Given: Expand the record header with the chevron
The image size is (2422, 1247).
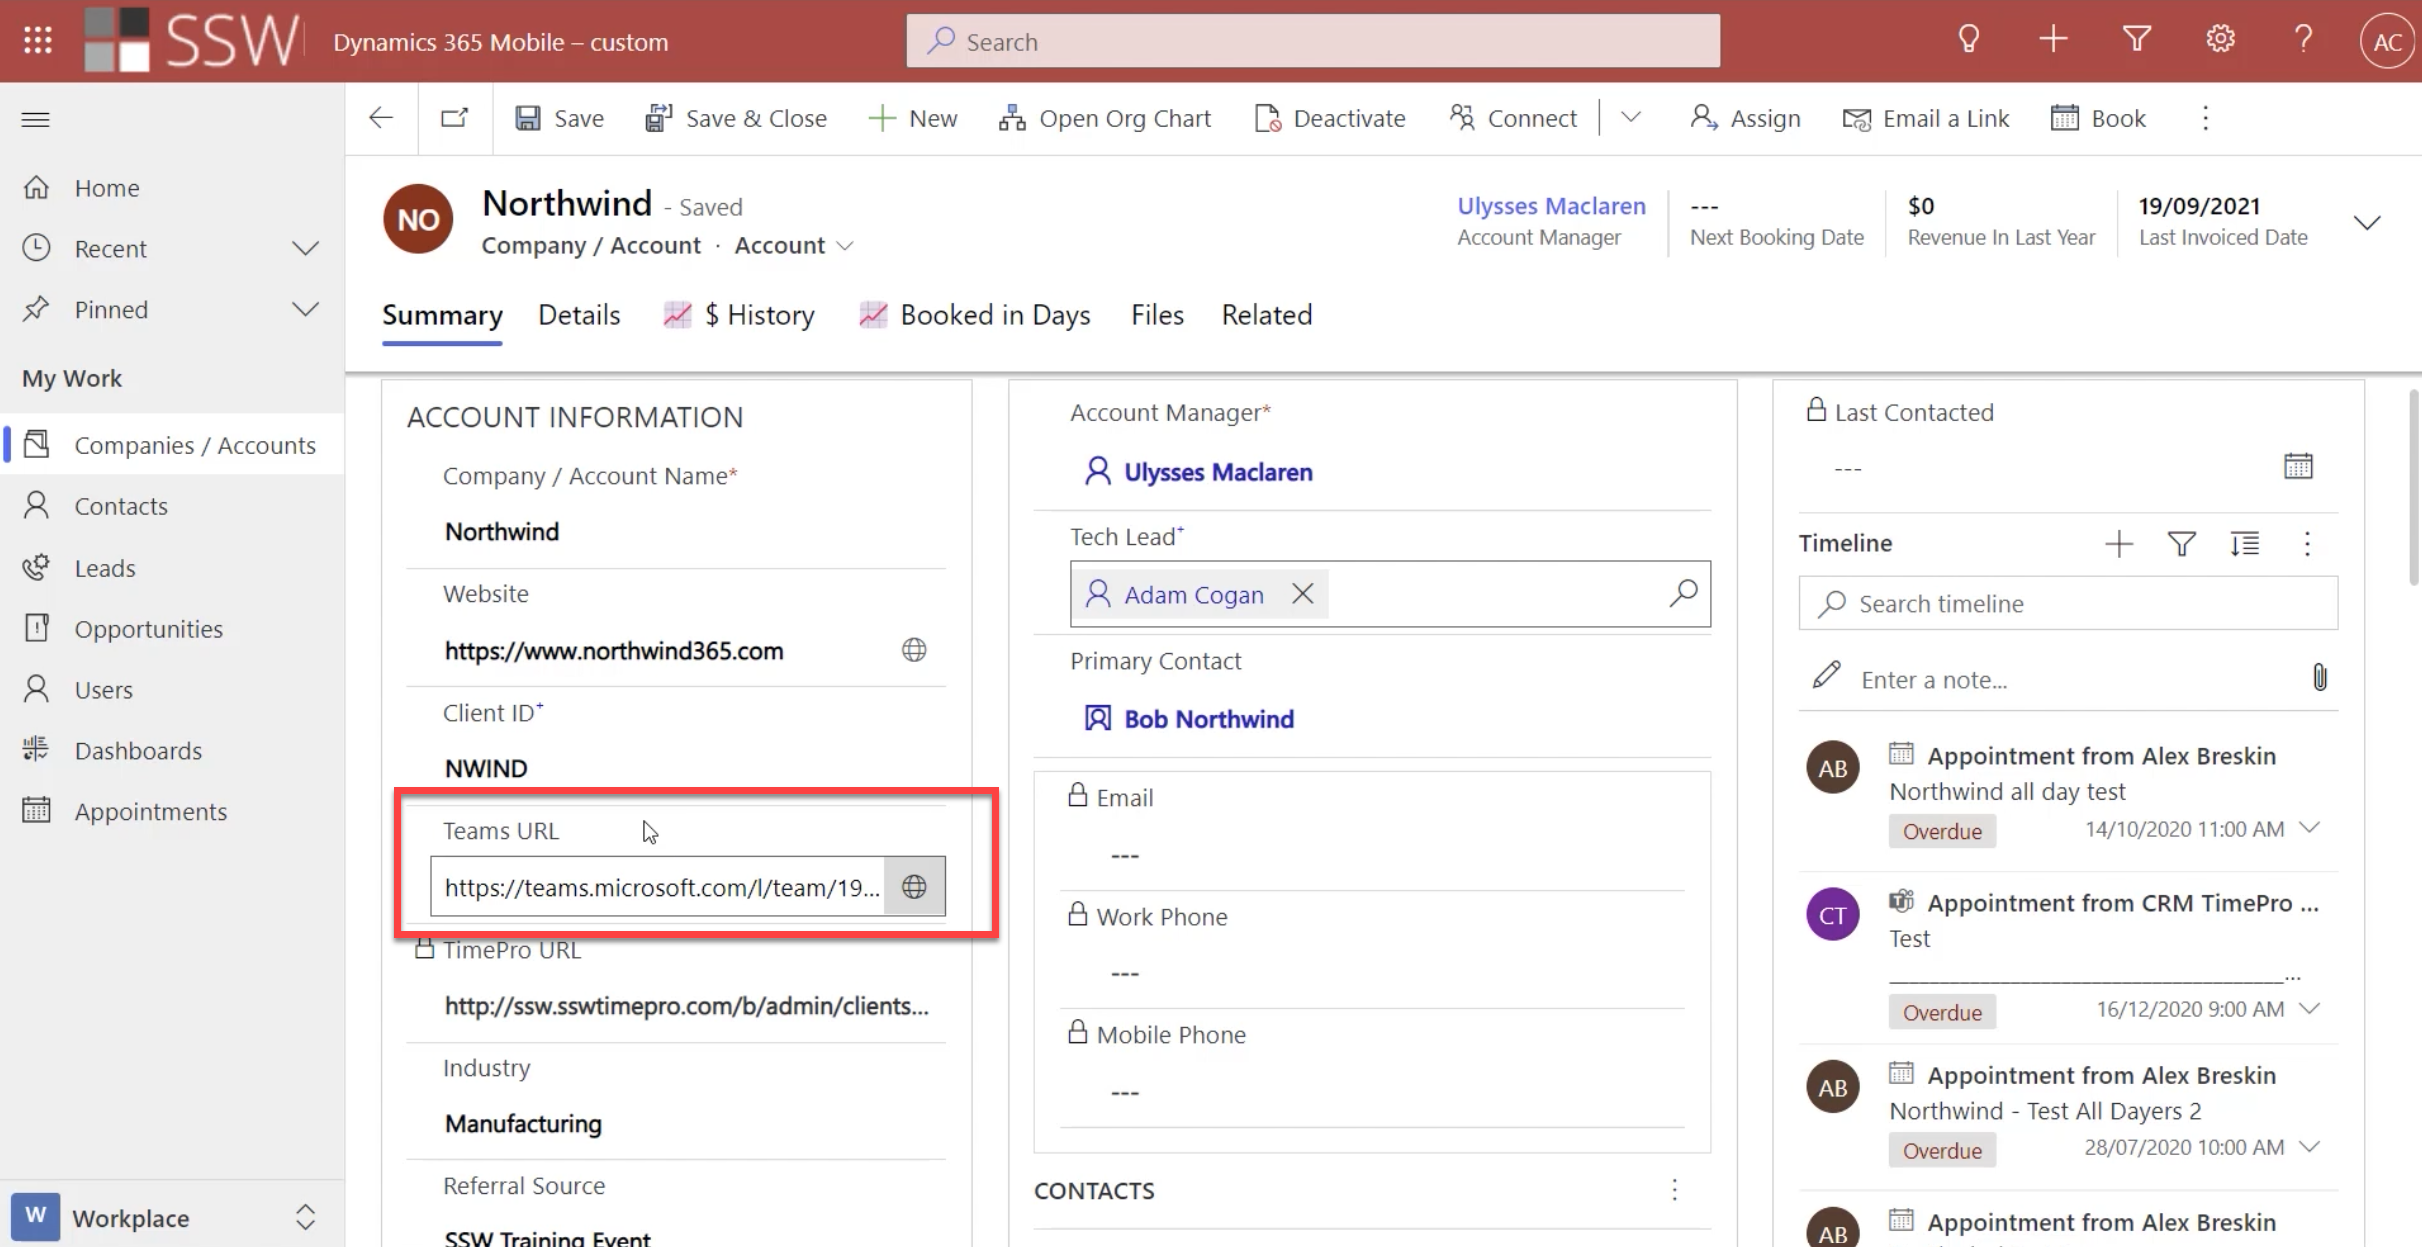Looking at the screenshot, I should (2366, 222).
